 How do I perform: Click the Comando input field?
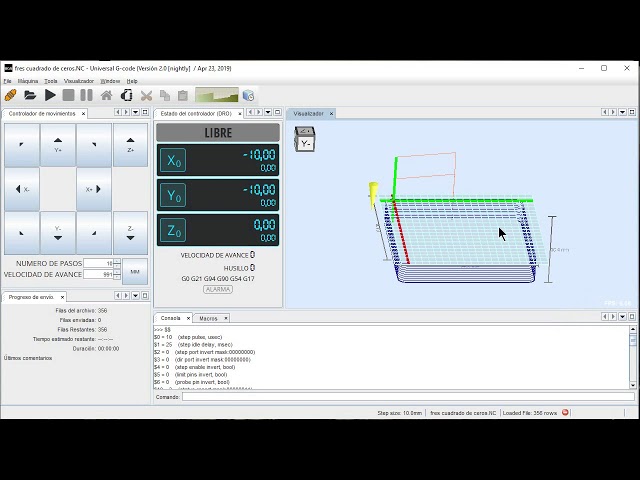[x=408, y=397]
